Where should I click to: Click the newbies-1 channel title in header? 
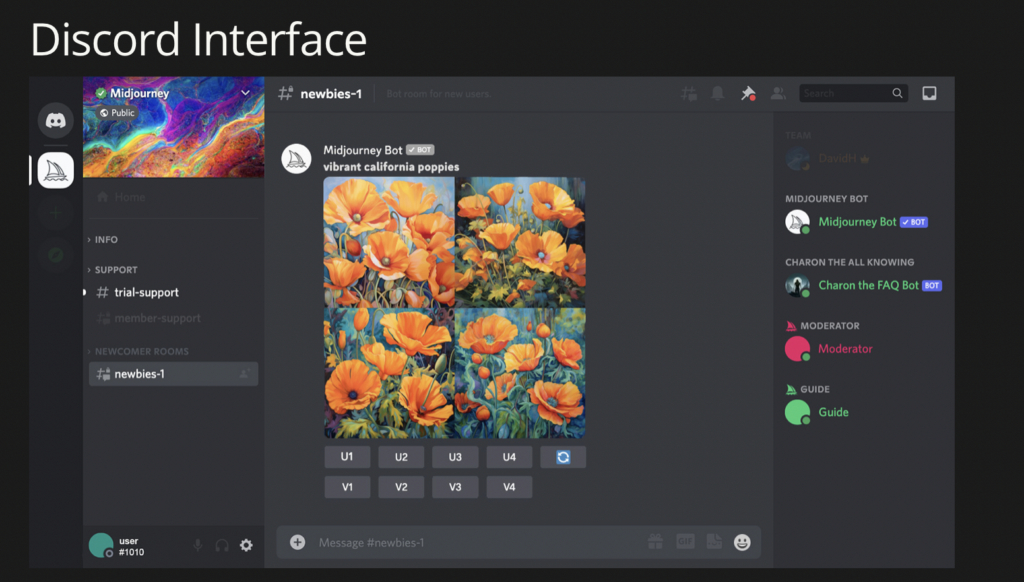[x=331, y=93]
